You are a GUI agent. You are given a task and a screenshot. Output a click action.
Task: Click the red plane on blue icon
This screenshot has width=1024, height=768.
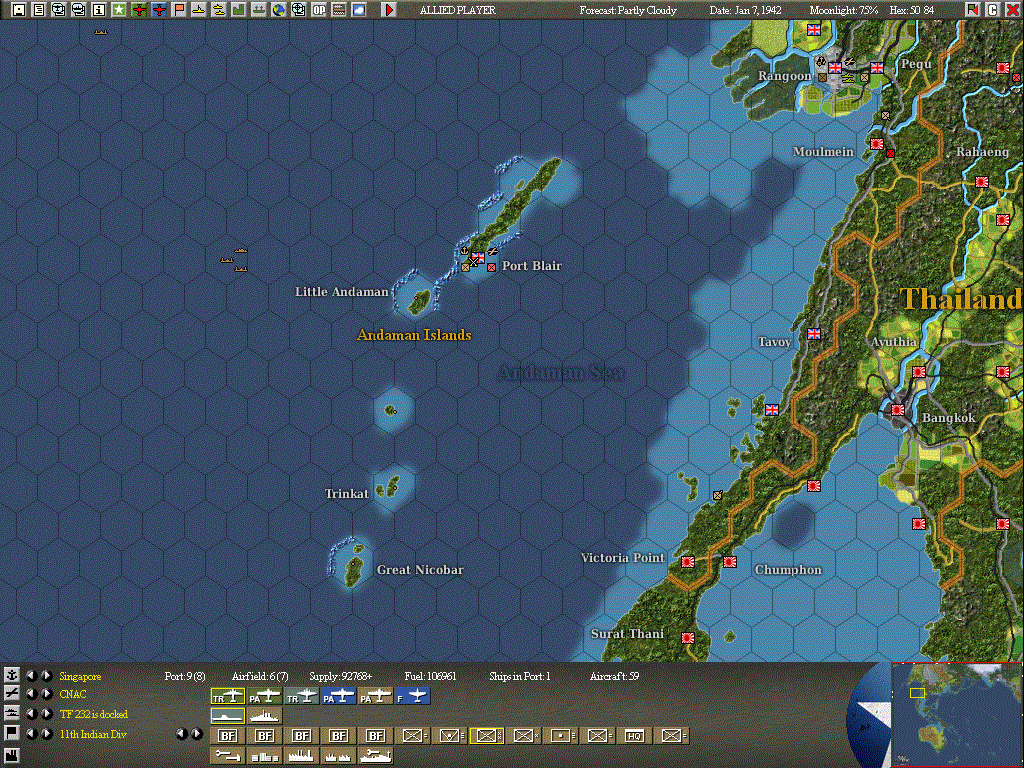(159, 10)
